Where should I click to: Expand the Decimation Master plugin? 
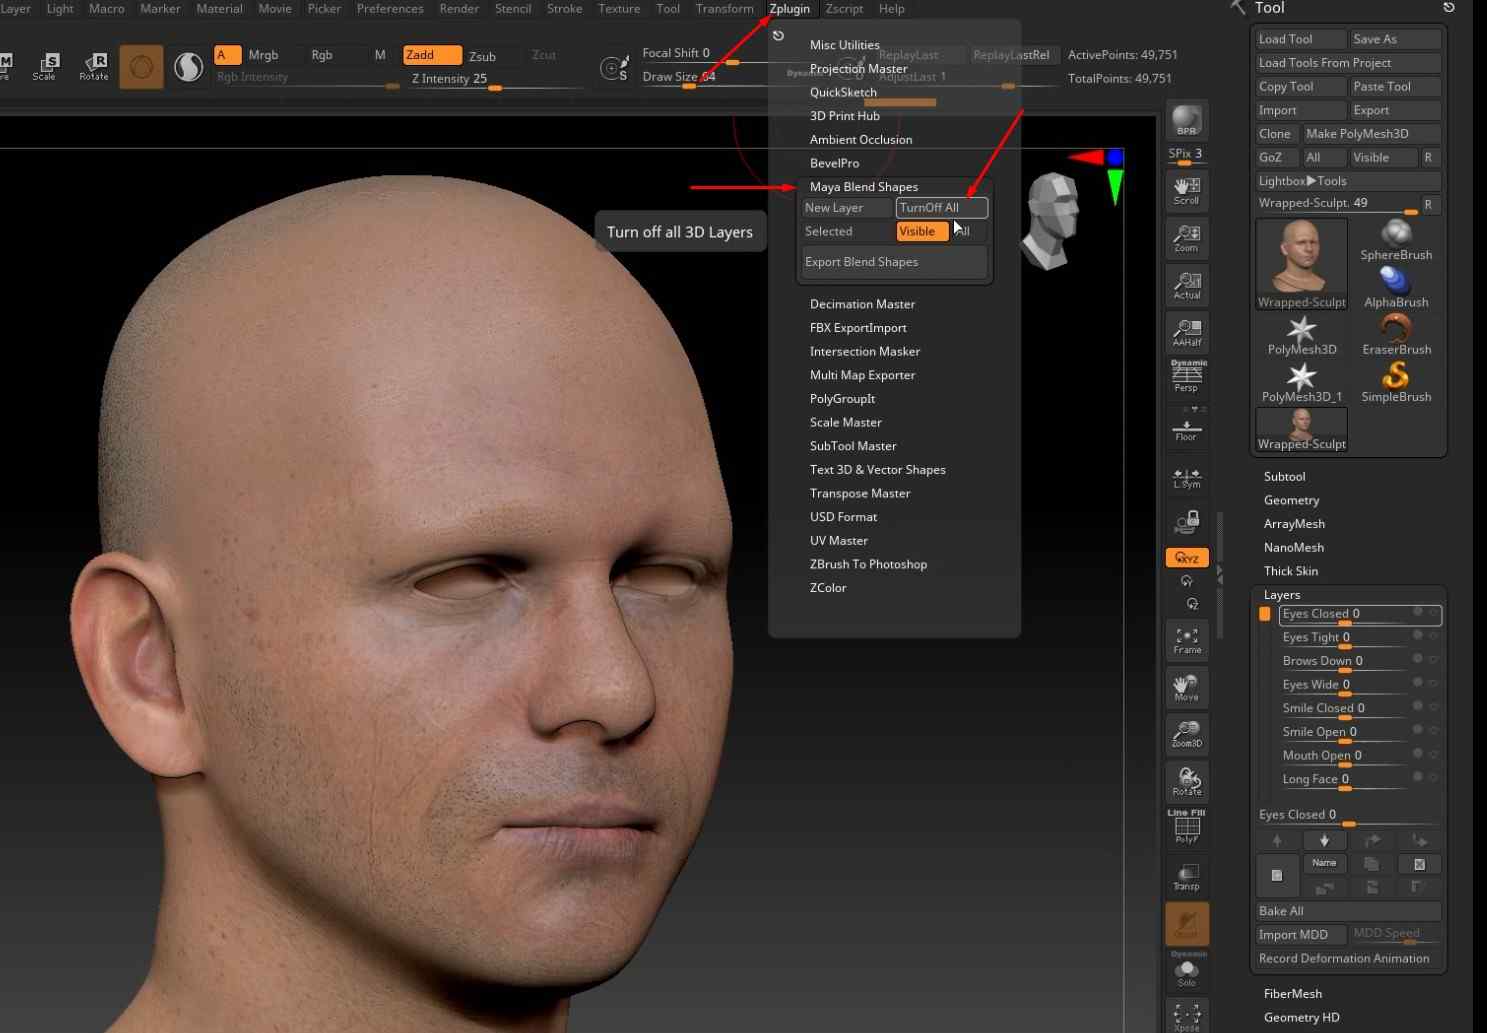(x=862, y=304)
